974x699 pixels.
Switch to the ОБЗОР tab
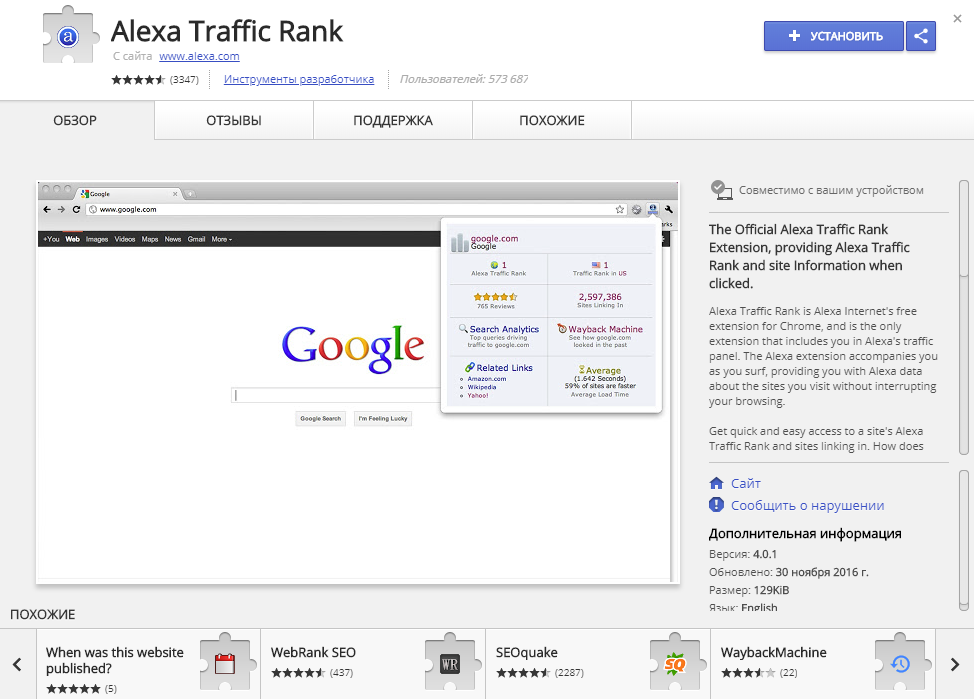[x=75, y=121]
